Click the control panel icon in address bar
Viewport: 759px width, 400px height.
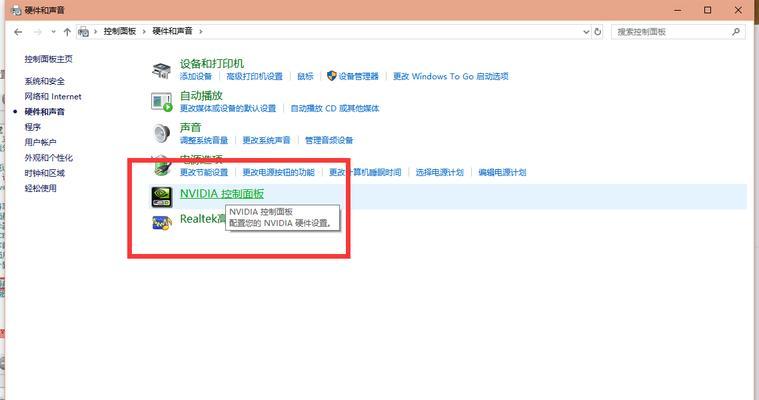click(83, 32)
